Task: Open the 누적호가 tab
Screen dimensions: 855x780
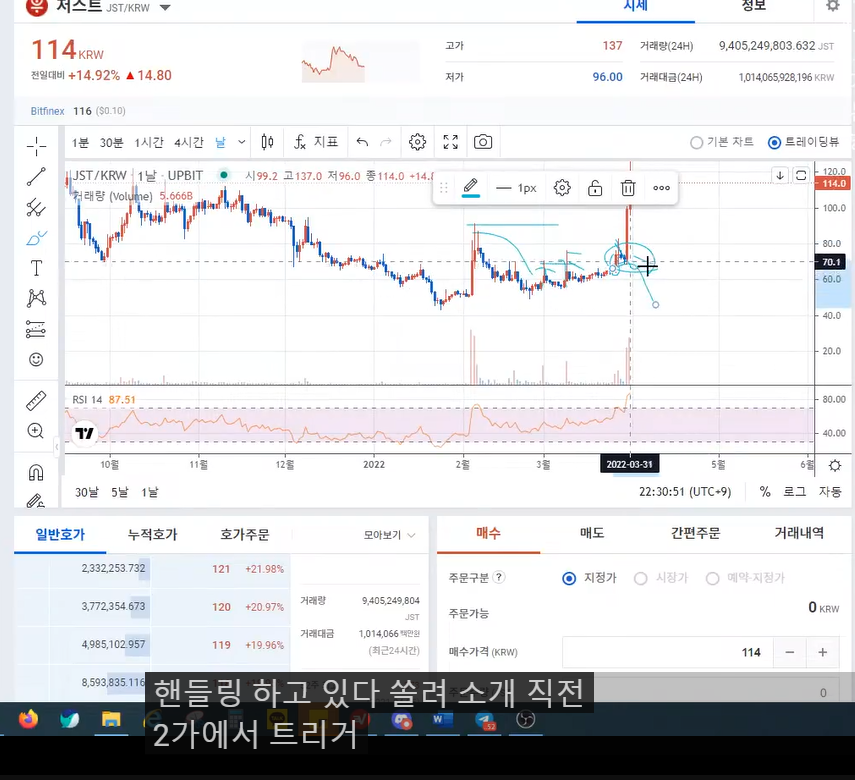Action: (x=152, y=535)
